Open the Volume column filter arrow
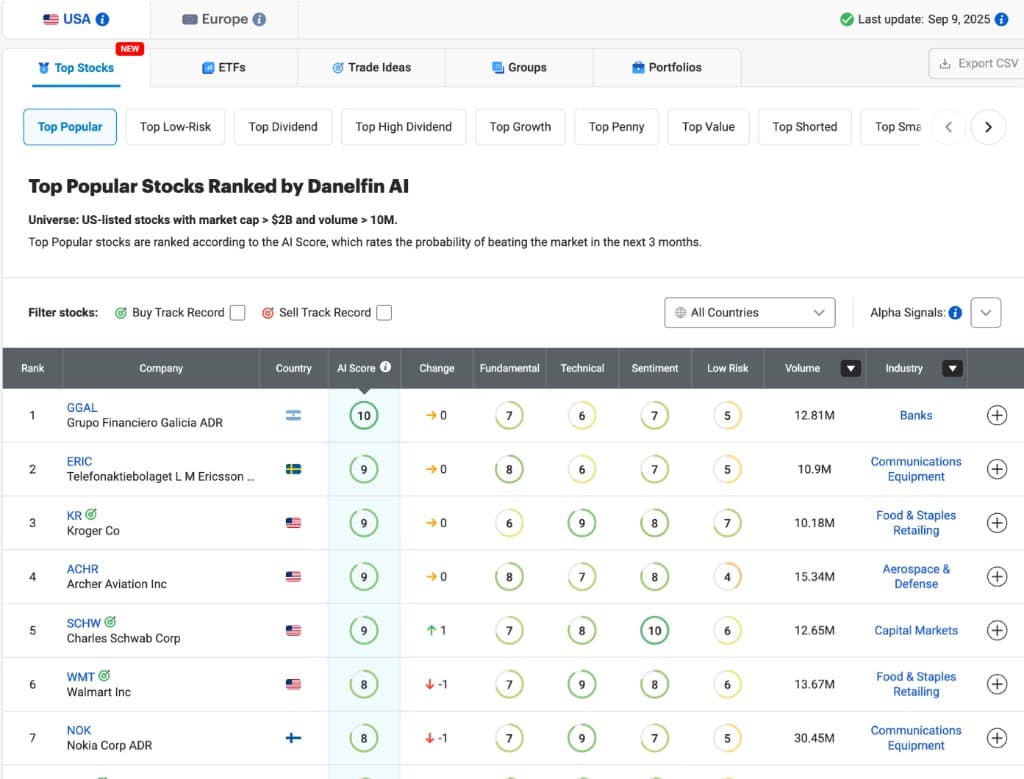Screen dimensions: 1024x779 [x=850, y=368]
